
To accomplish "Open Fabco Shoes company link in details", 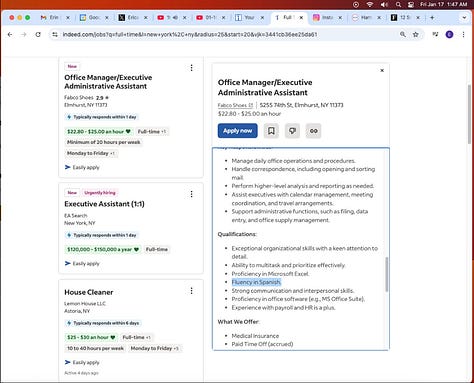I will pos(235,105).
